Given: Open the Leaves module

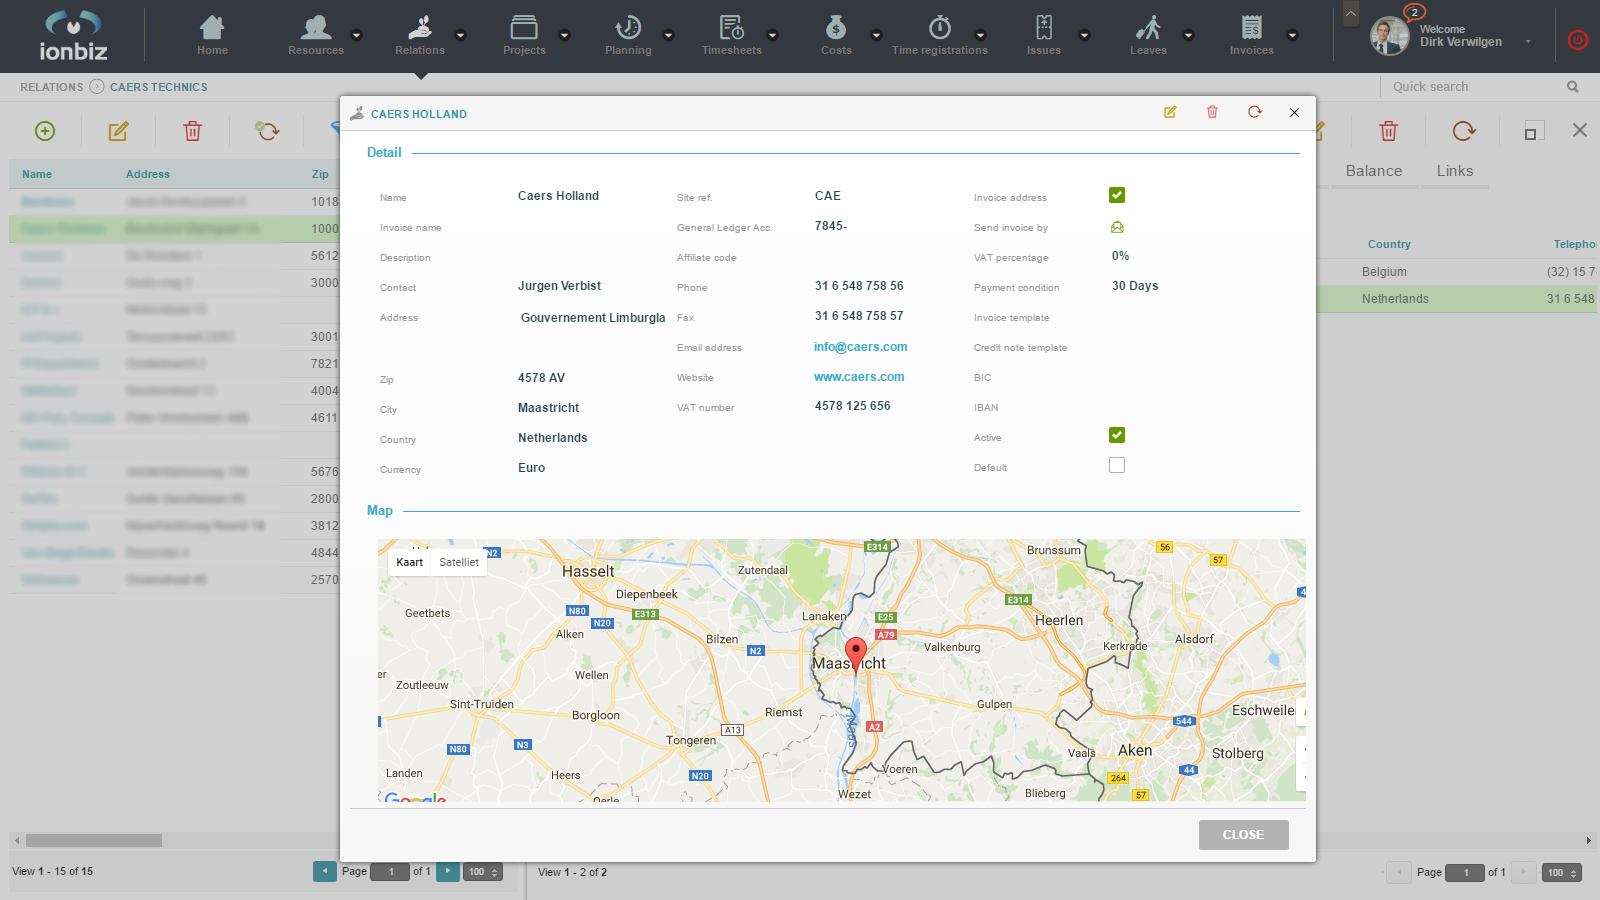Looking at the screenshot, I should (x=1148, y=35).
